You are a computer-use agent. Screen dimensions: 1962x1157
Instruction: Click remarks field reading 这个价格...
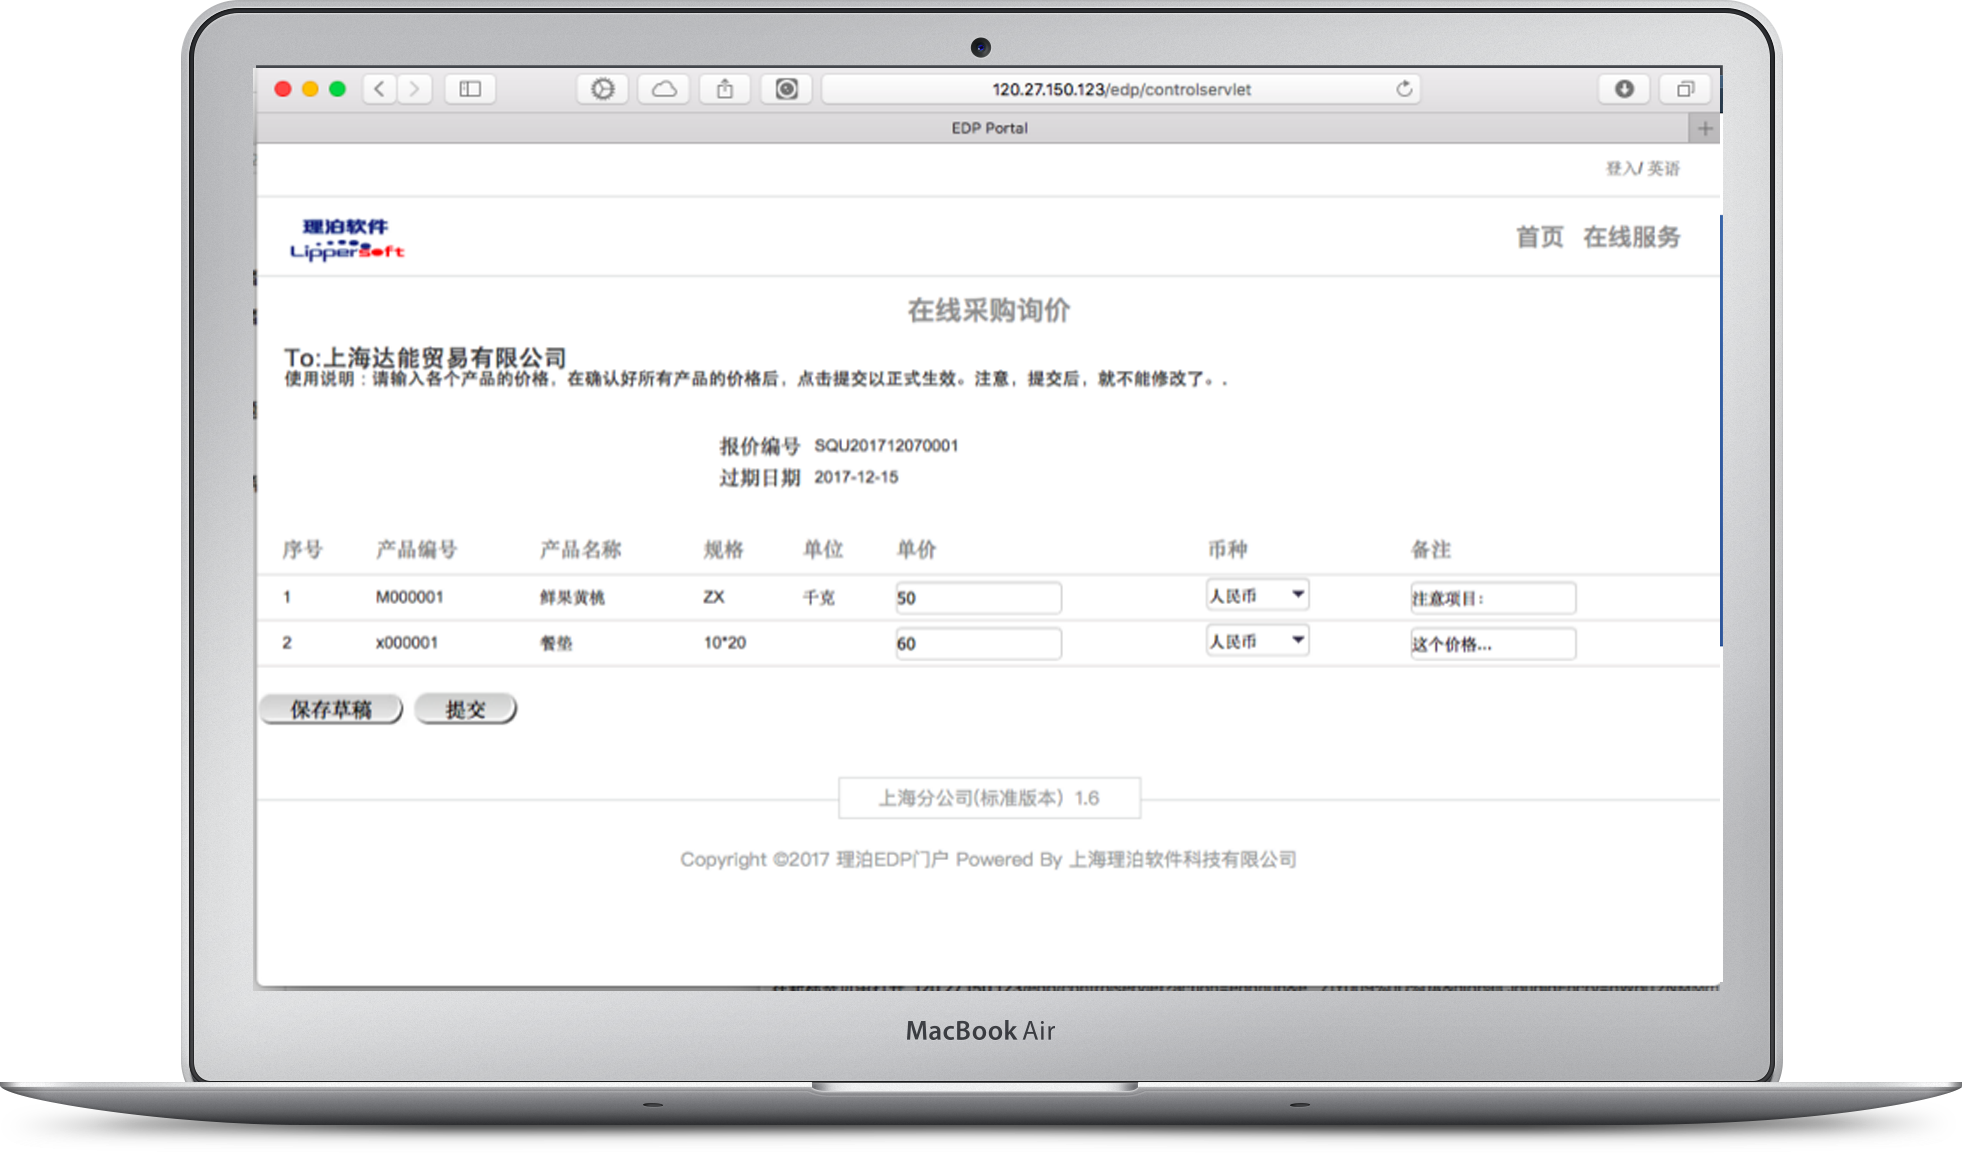pyautogui.click(x=1492, y=644)
